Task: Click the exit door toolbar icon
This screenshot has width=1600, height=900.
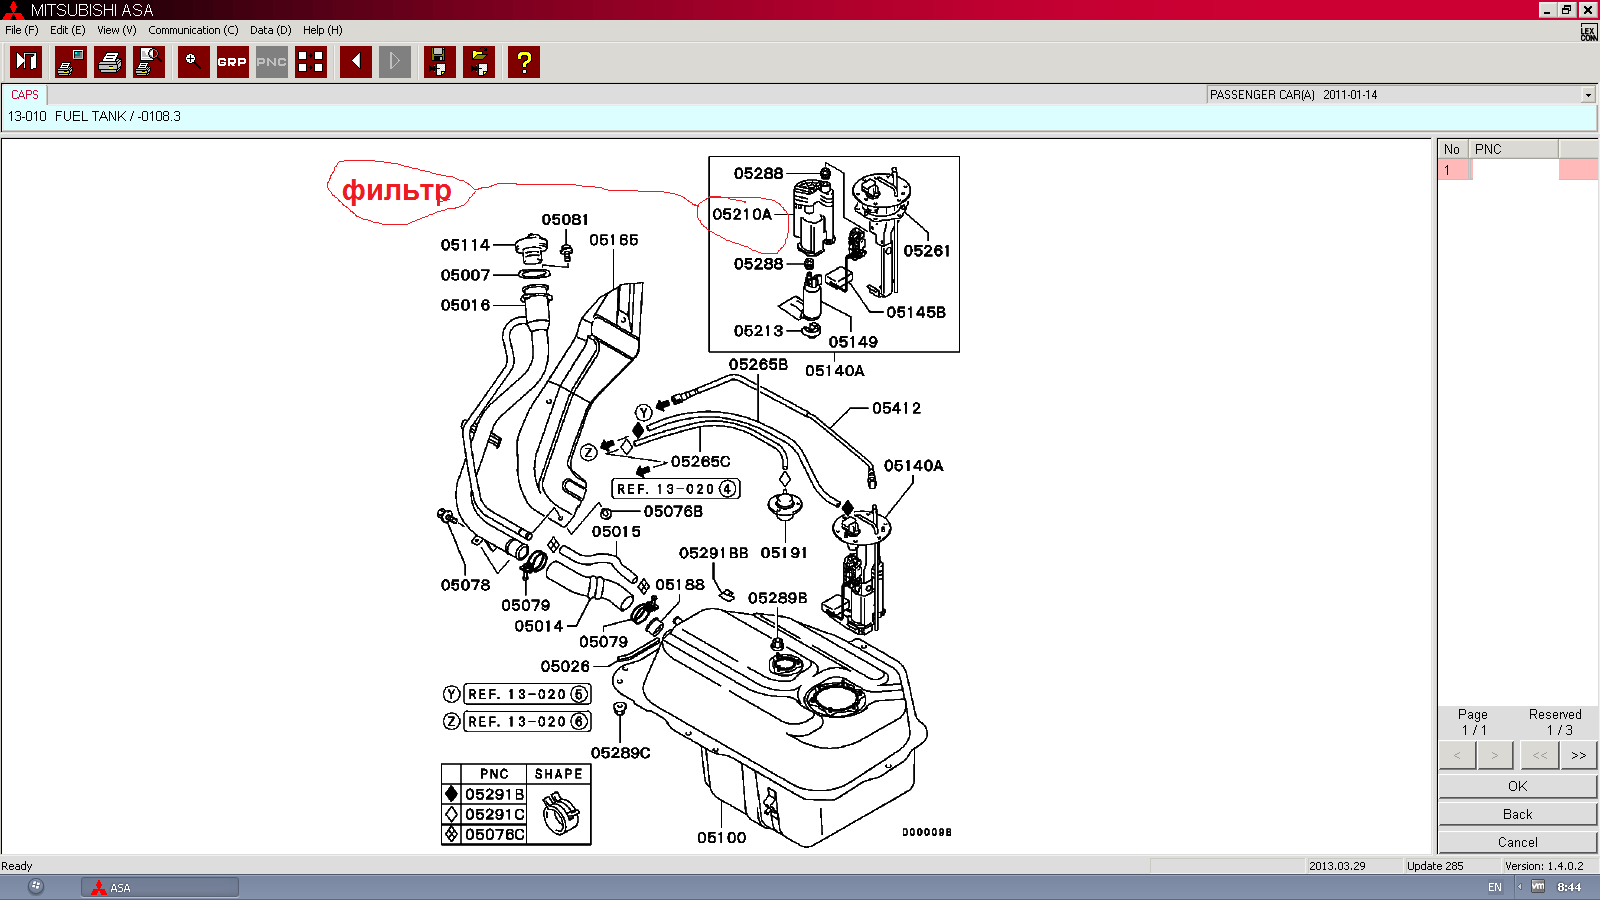Action: [x=26, y=62]
